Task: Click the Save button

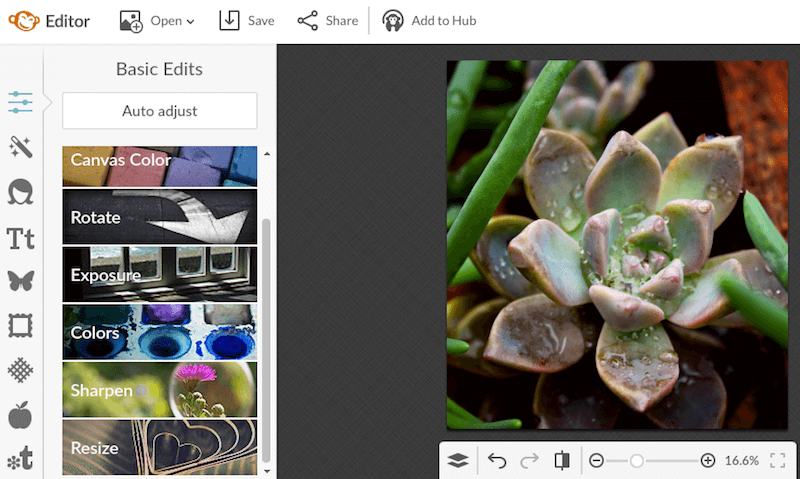Action: click(246, 21)
